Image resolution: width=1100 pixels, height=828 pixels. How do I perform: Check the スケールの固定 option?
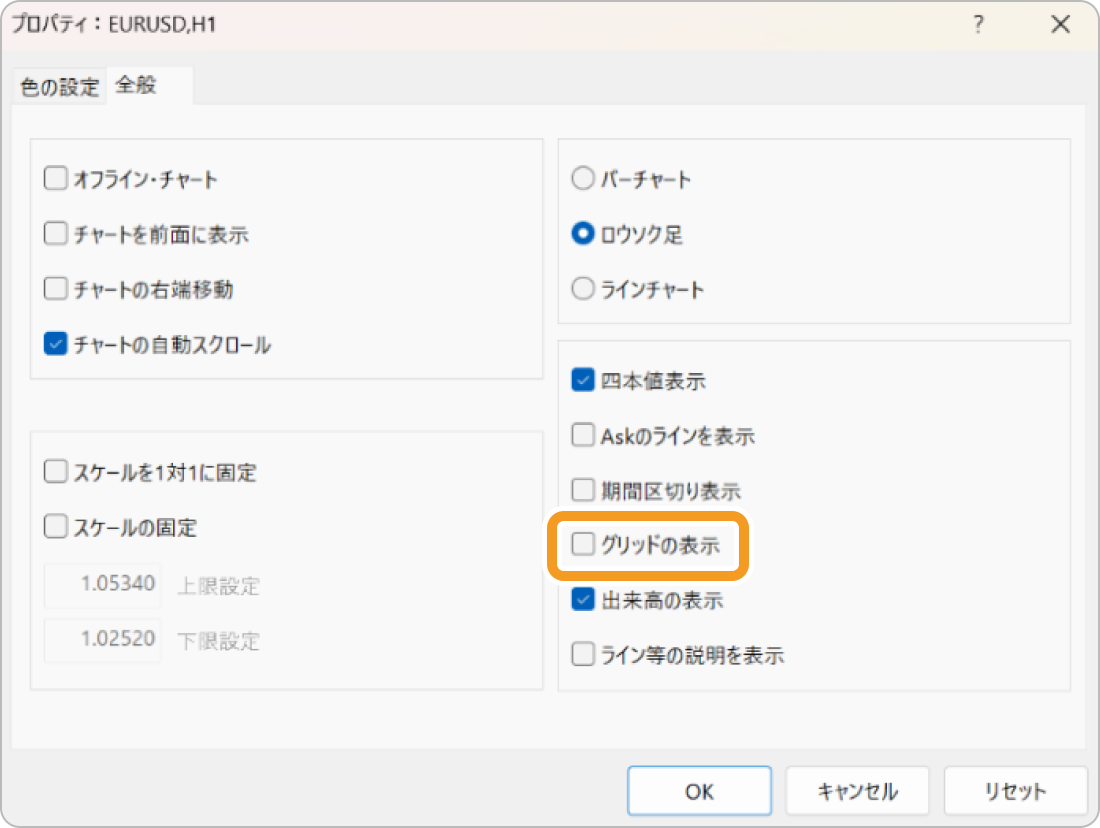point(55,526)
